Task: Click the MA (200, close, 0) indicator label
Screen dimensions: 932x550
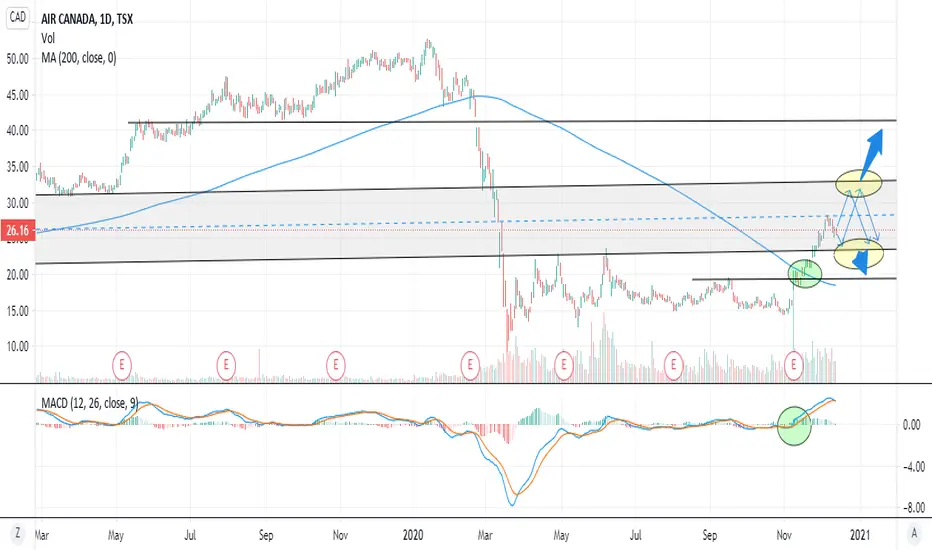Action: 79,58
